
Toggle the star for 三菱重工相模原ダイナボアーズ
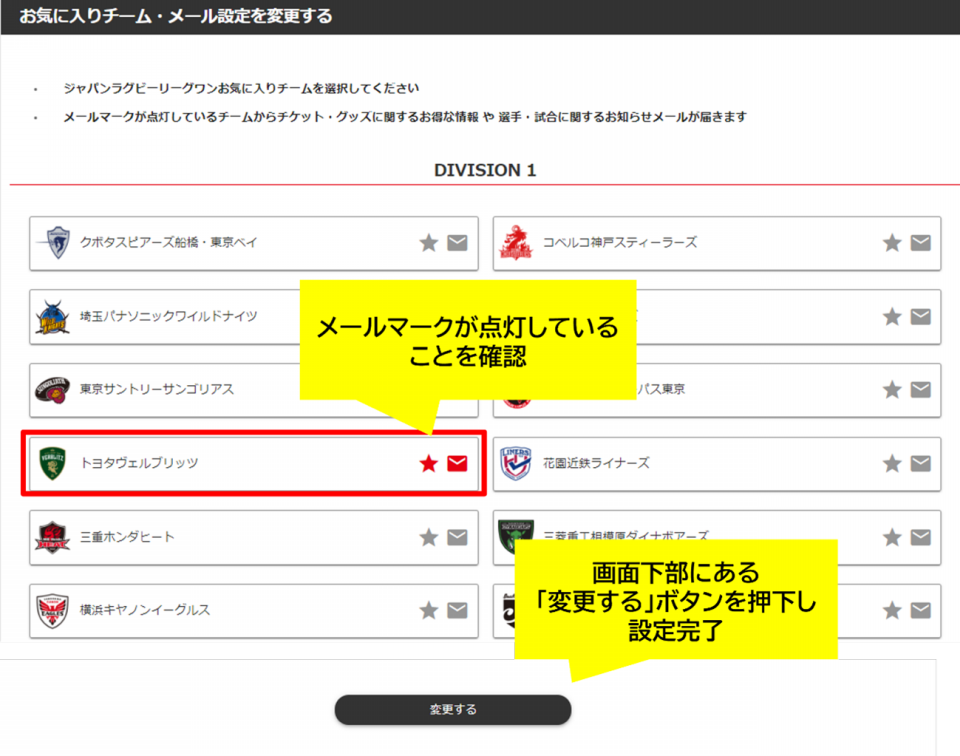pos(892,537)
